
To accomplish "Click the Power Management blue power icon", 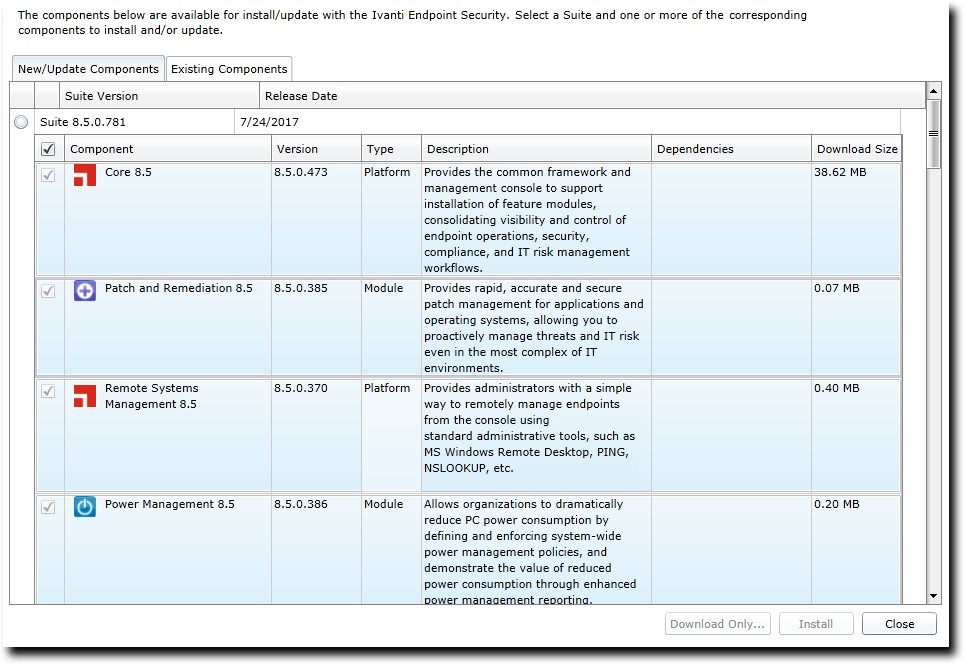I will point(85,507).
